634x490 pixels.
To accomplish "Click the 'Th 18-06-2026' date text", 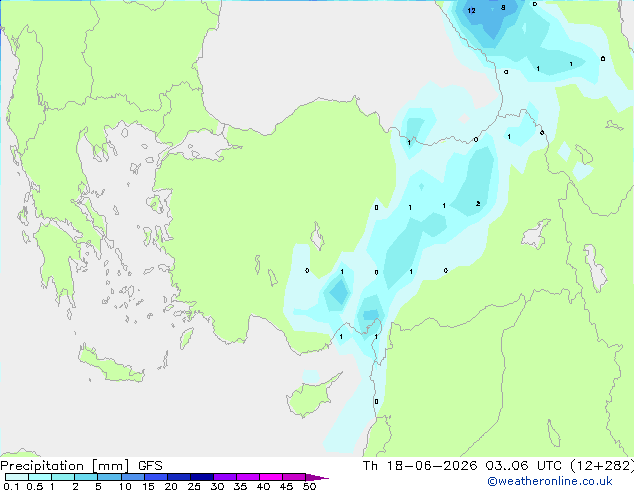I will point(420,466).
